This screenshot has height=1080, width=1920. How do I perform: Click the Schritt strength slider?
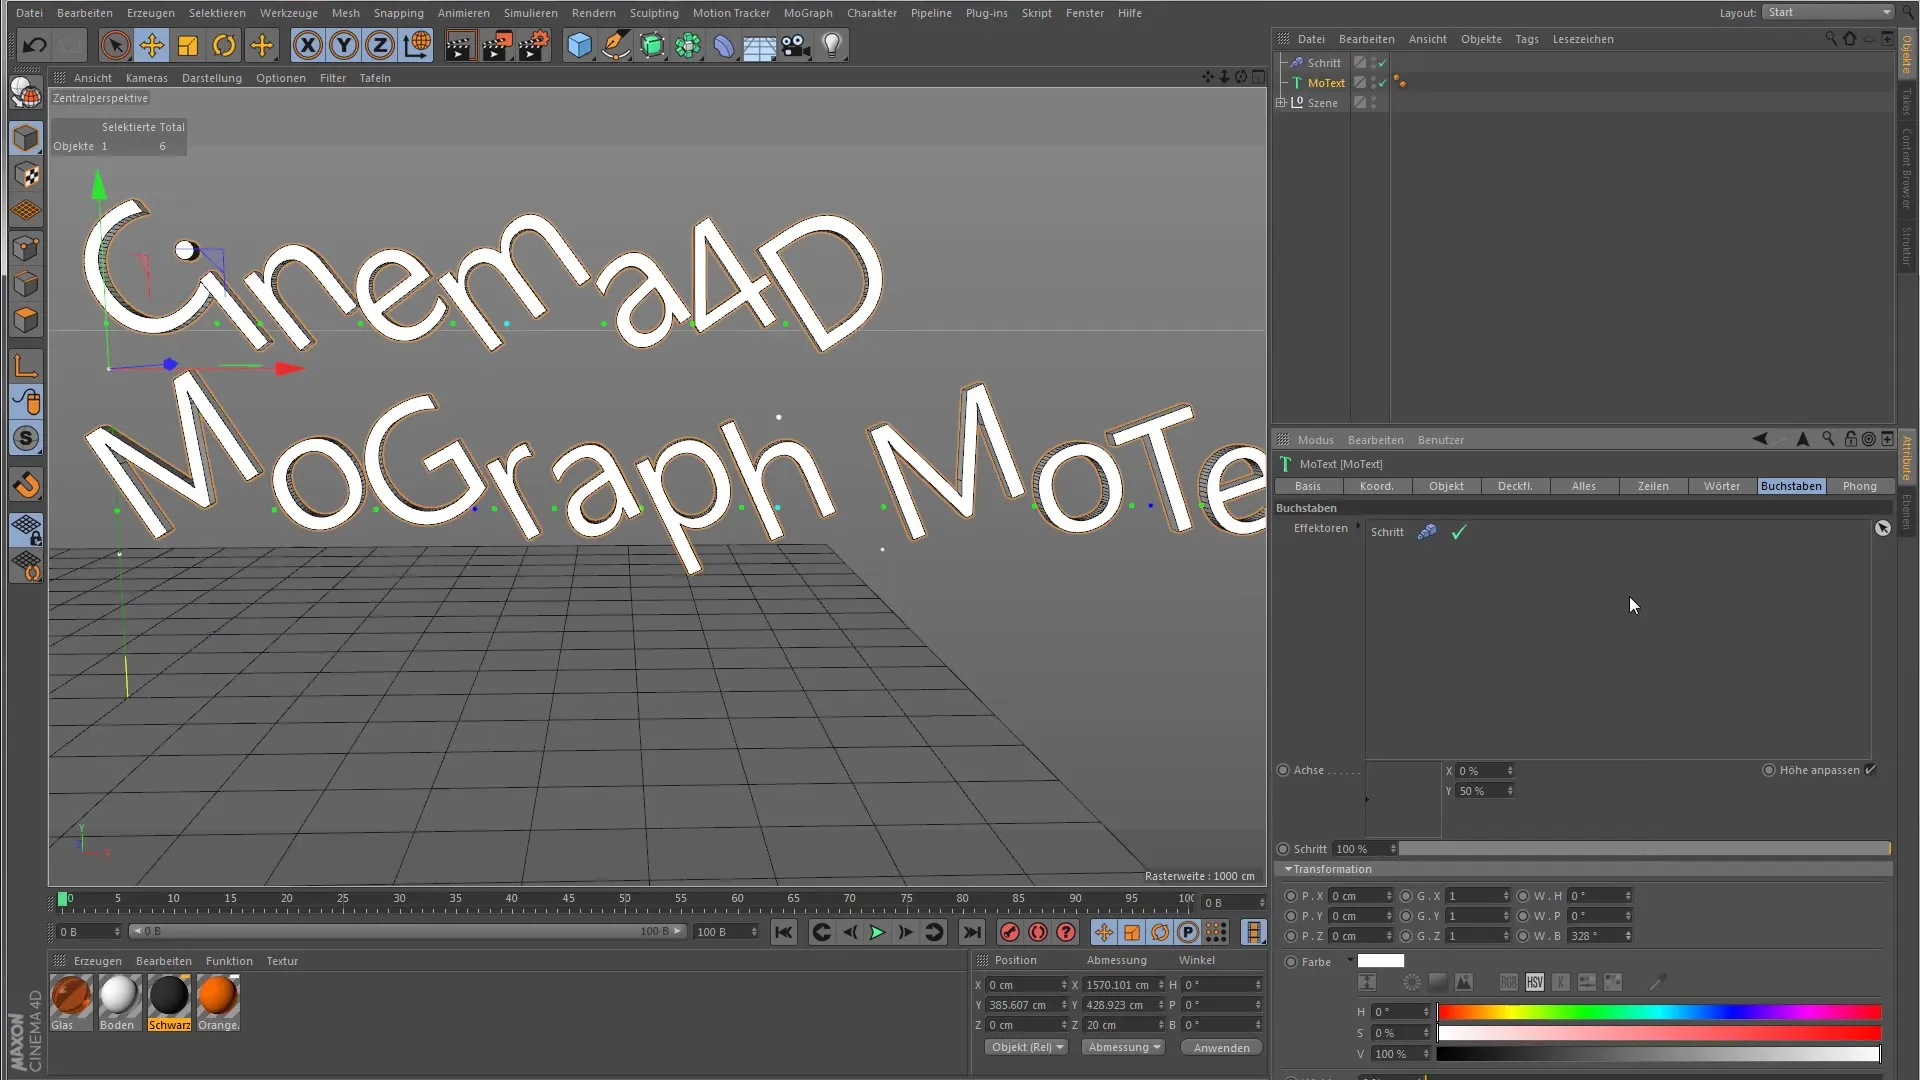click(1644, 849)
